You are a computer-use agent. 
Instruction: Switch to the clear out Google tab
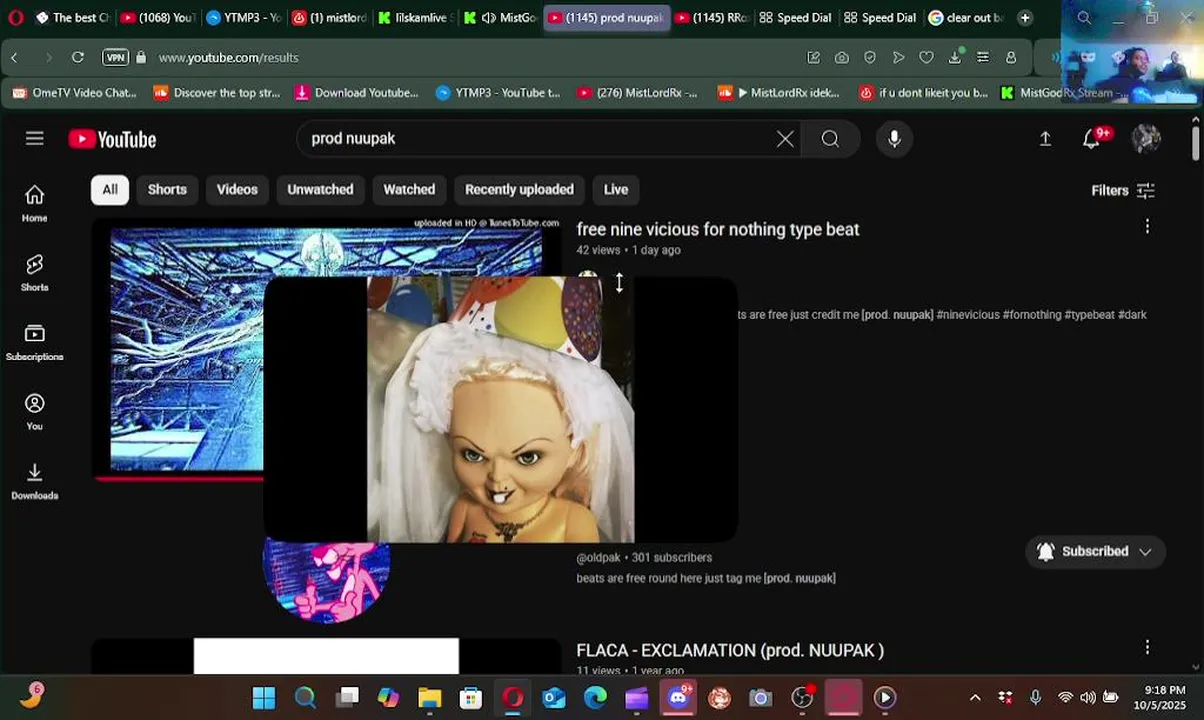(x=965, y=18)
